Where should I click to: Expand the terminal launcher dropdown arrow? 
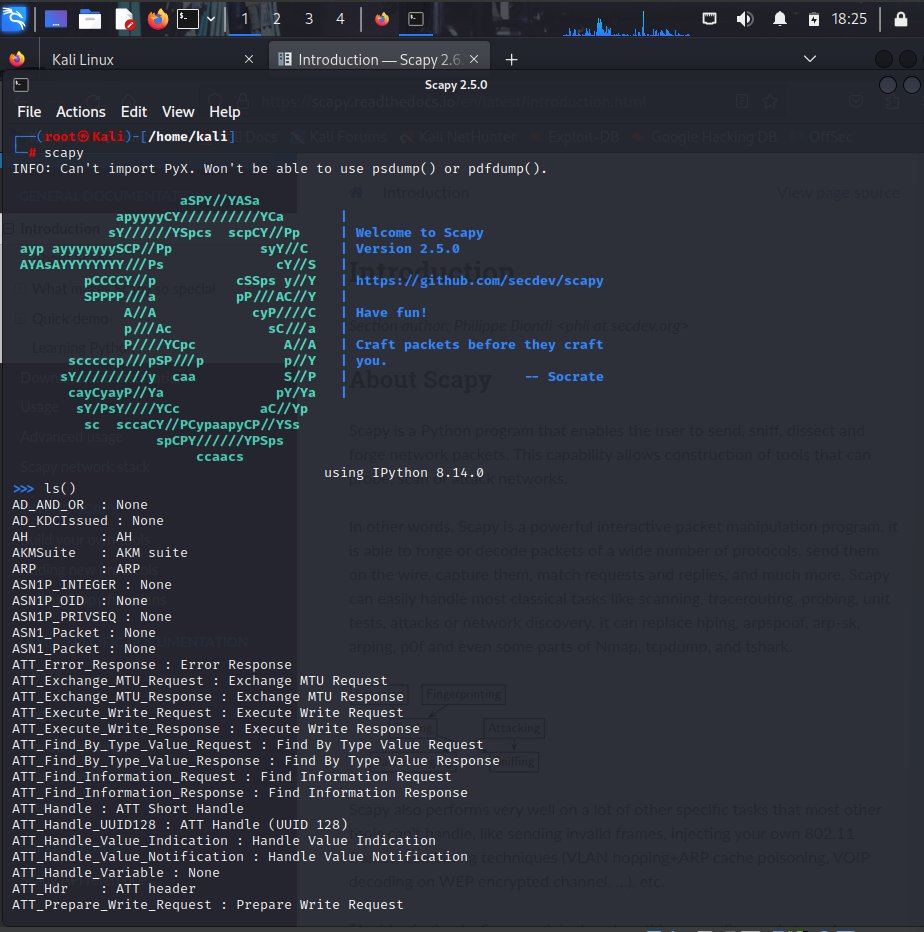pyautogui.click(x=211, y=19)
